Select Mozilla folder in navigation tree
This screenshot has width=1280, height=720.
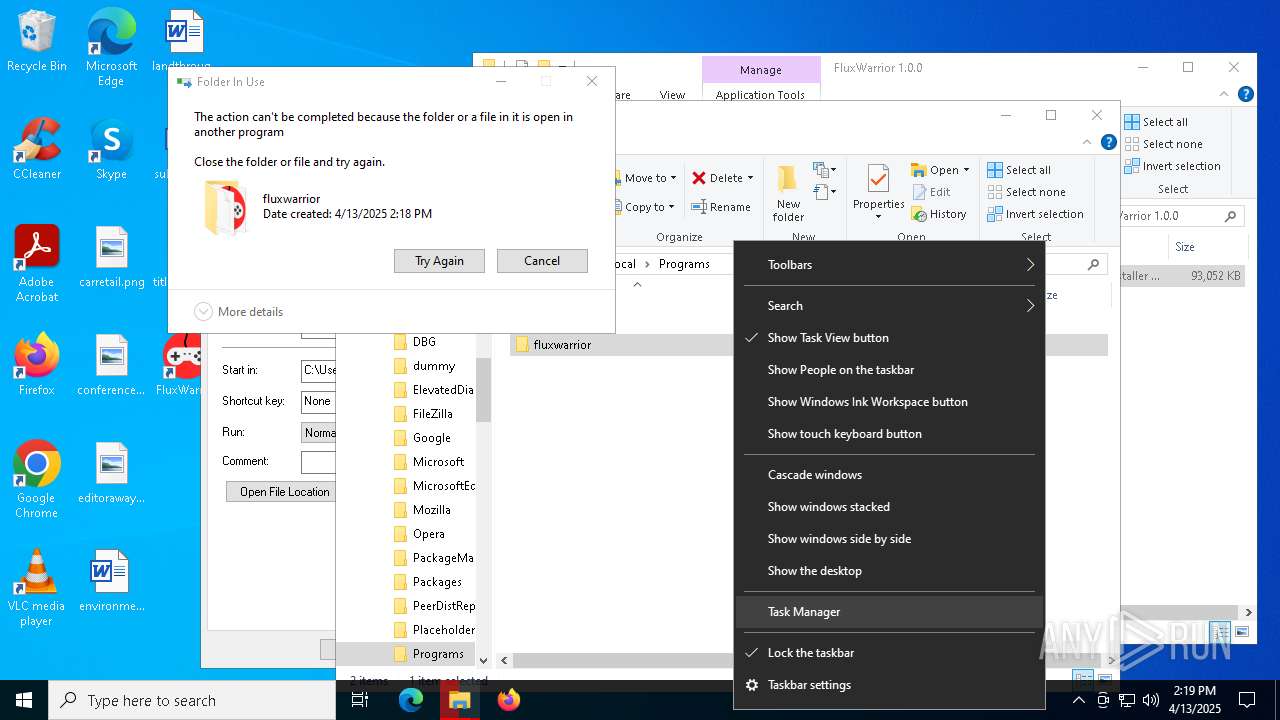(432, 510)
